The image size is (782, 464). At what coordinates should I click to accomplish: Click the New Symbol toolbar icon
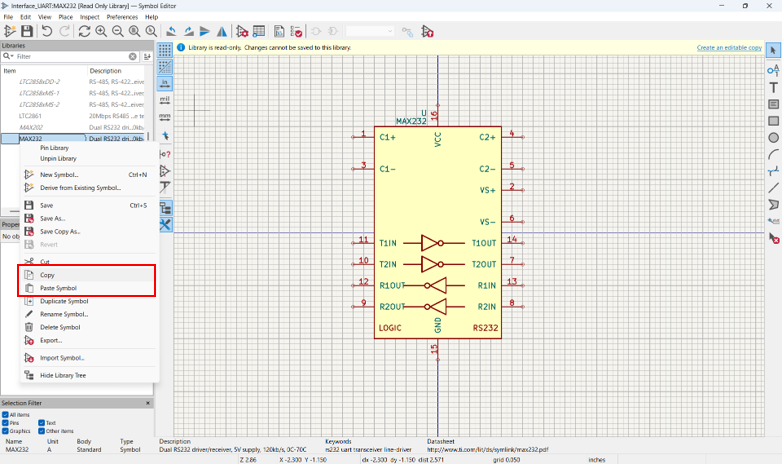(x=9, y=31)
